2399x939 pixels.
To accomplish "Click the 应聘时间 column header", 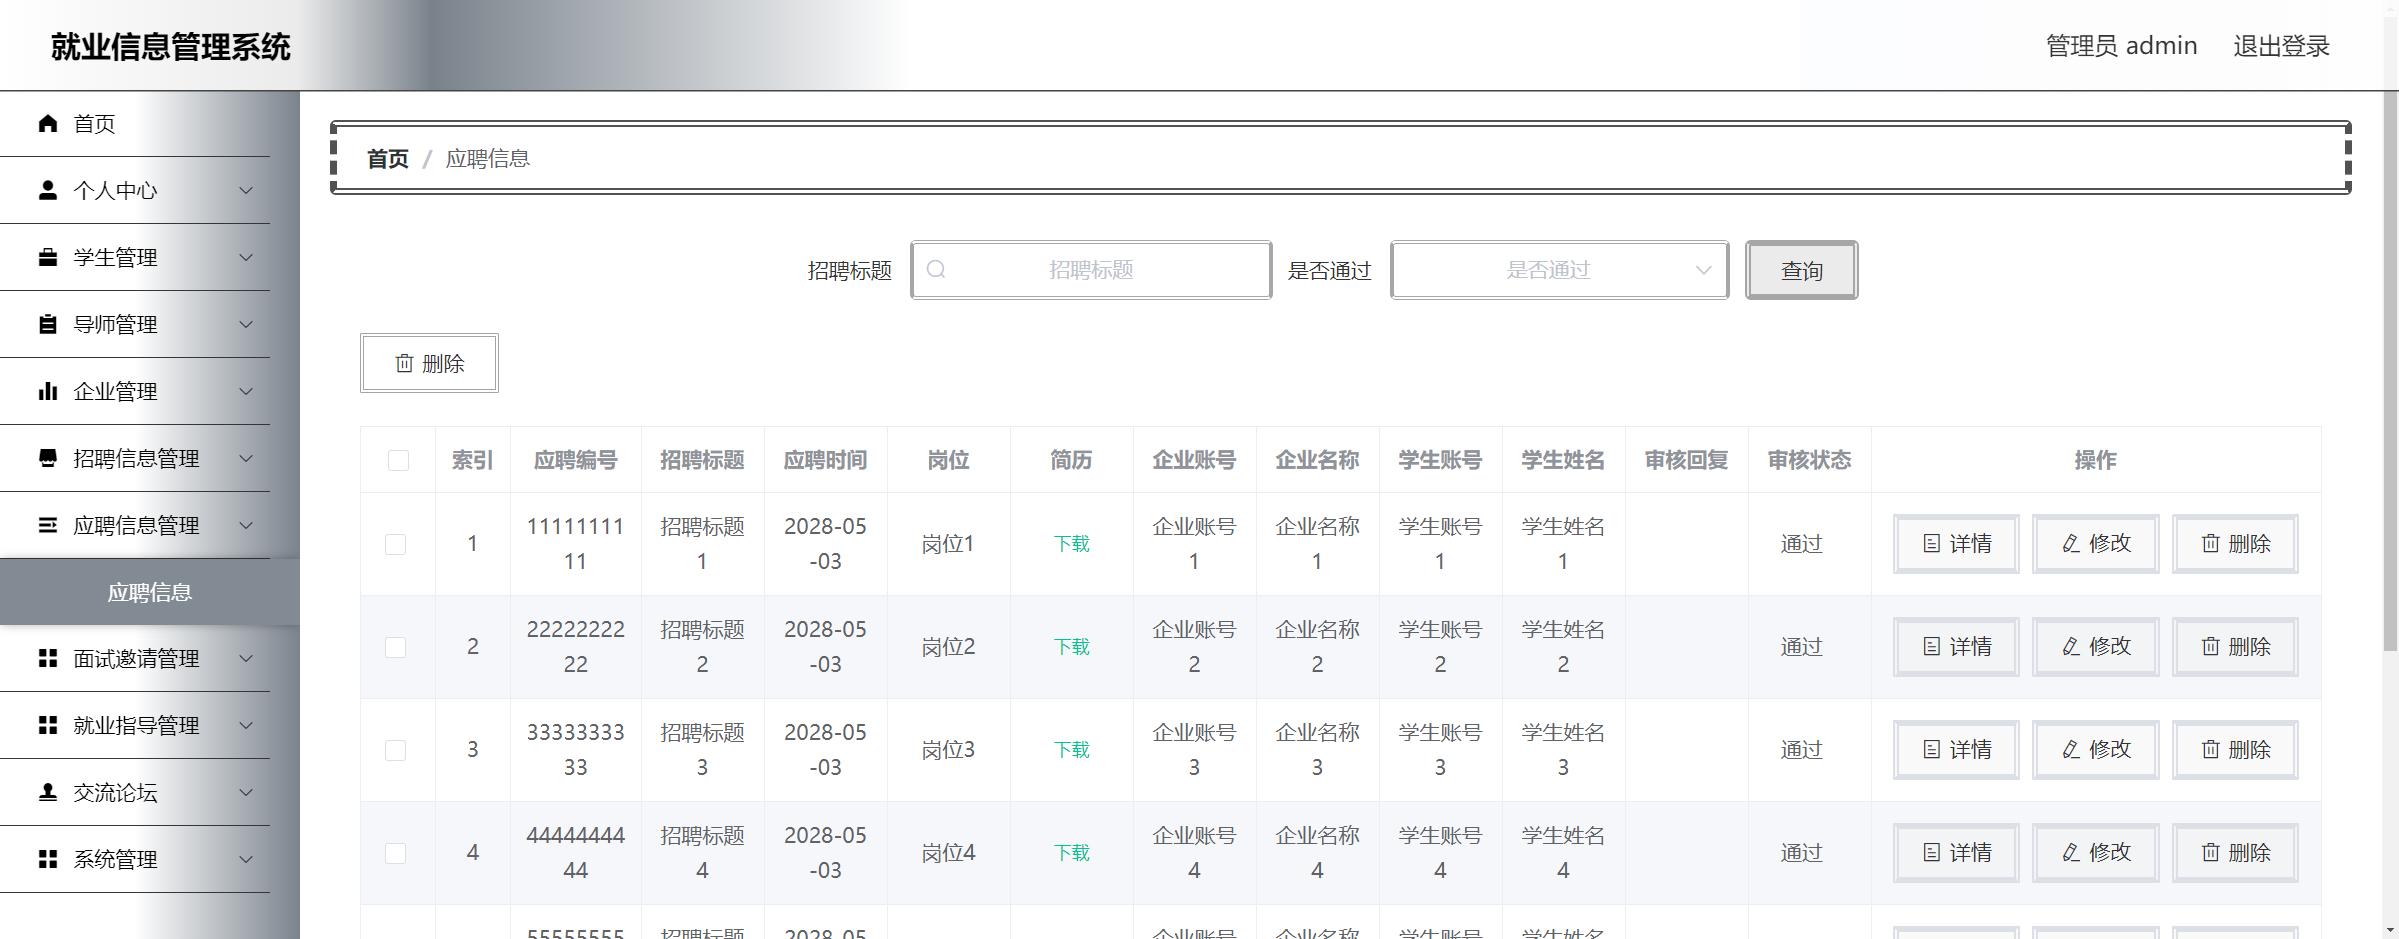I will point(825,460).
